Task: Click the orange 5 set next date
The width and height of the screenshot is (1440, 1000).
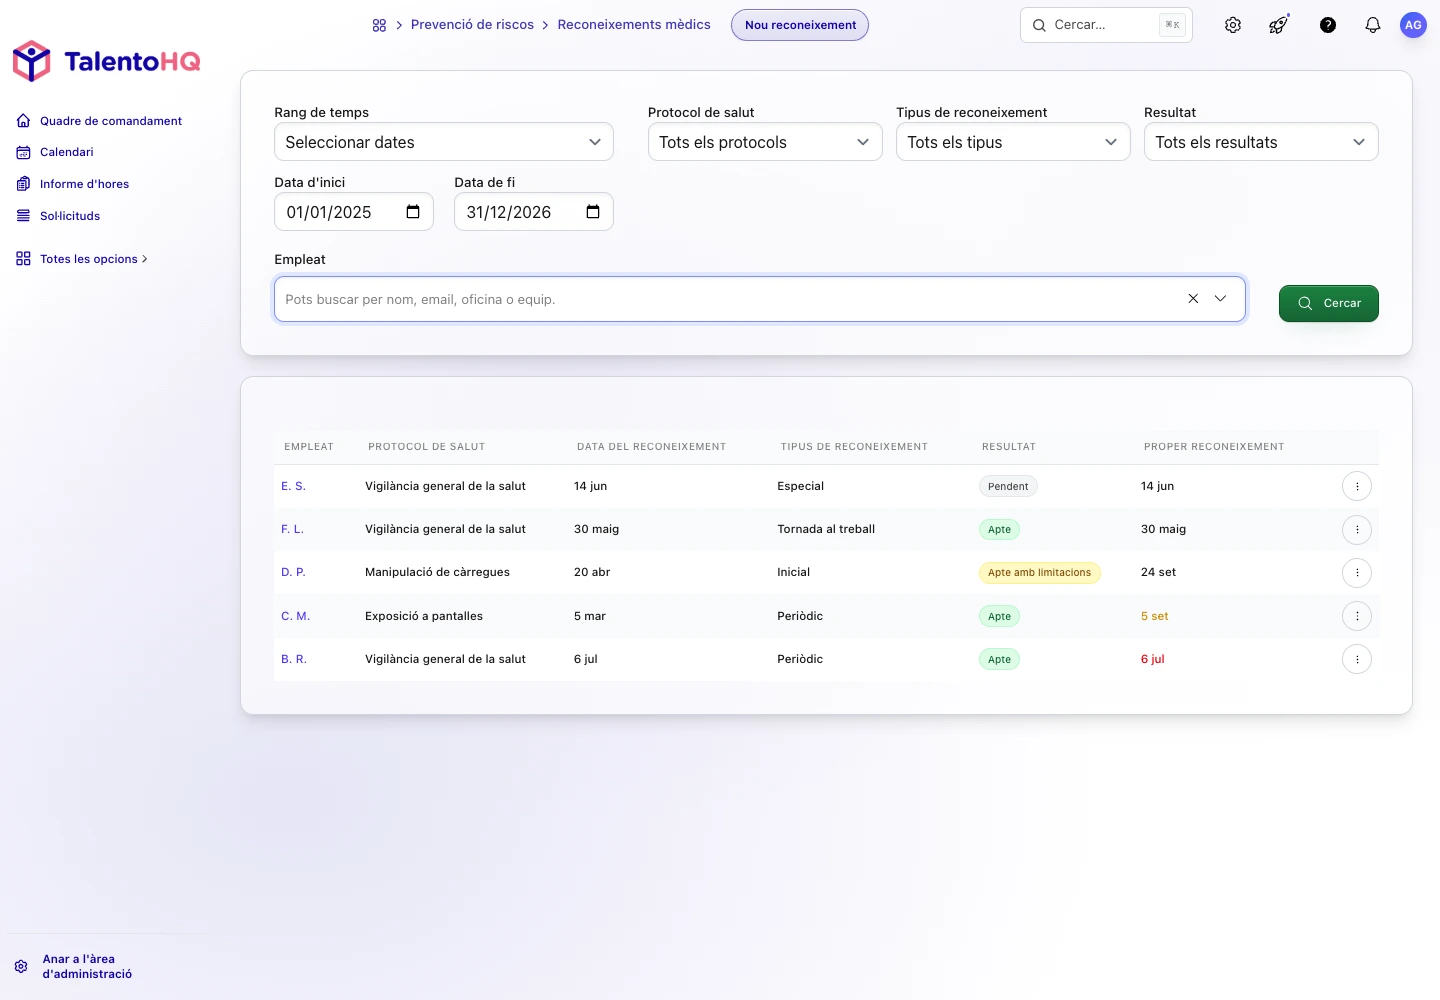Action: click(1155, 616)
